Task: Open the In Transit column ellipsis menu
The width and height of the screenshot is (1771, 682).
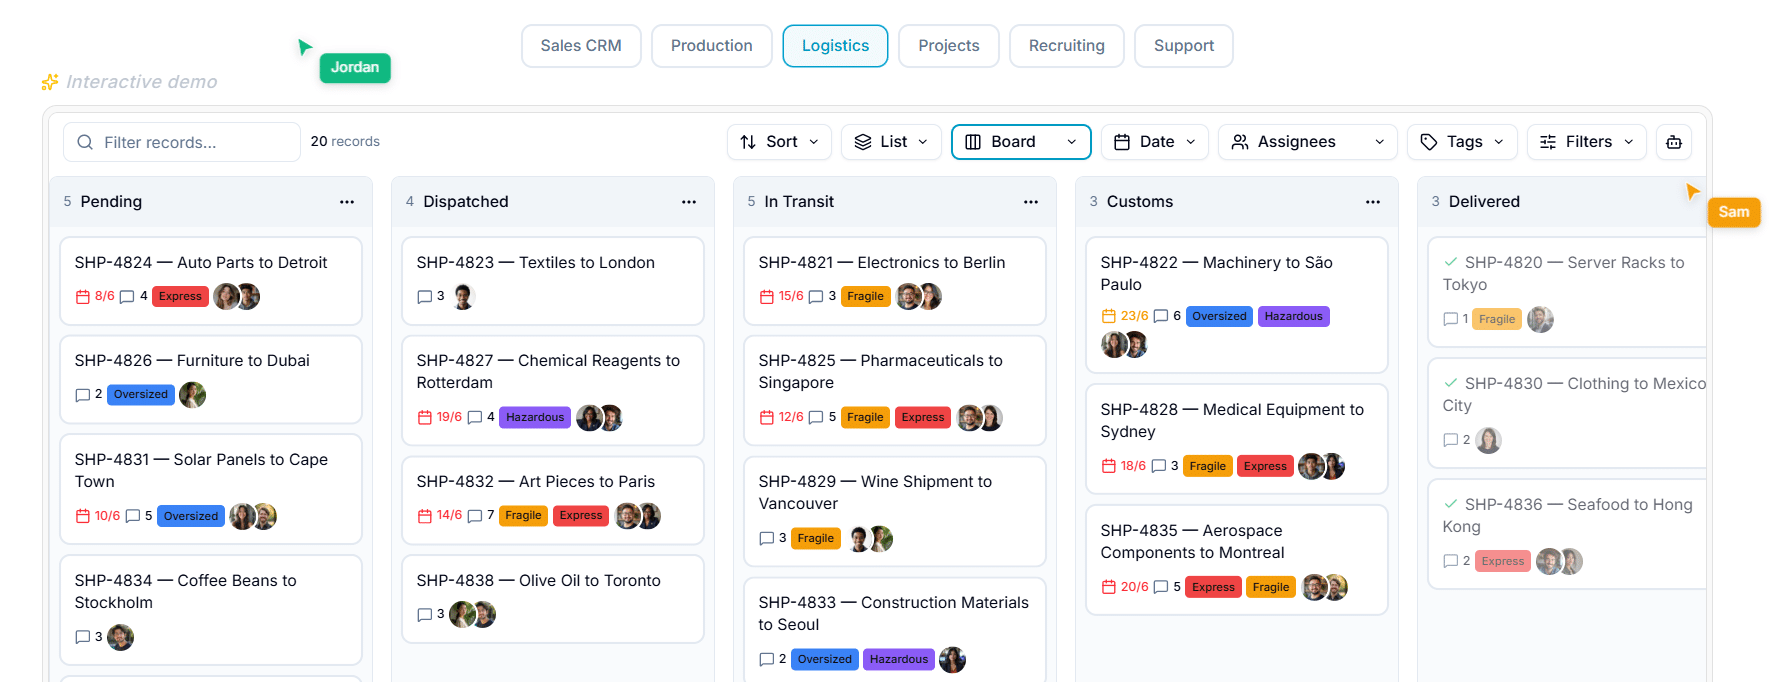Action: pyautogui.click(x=1031, y=202)
